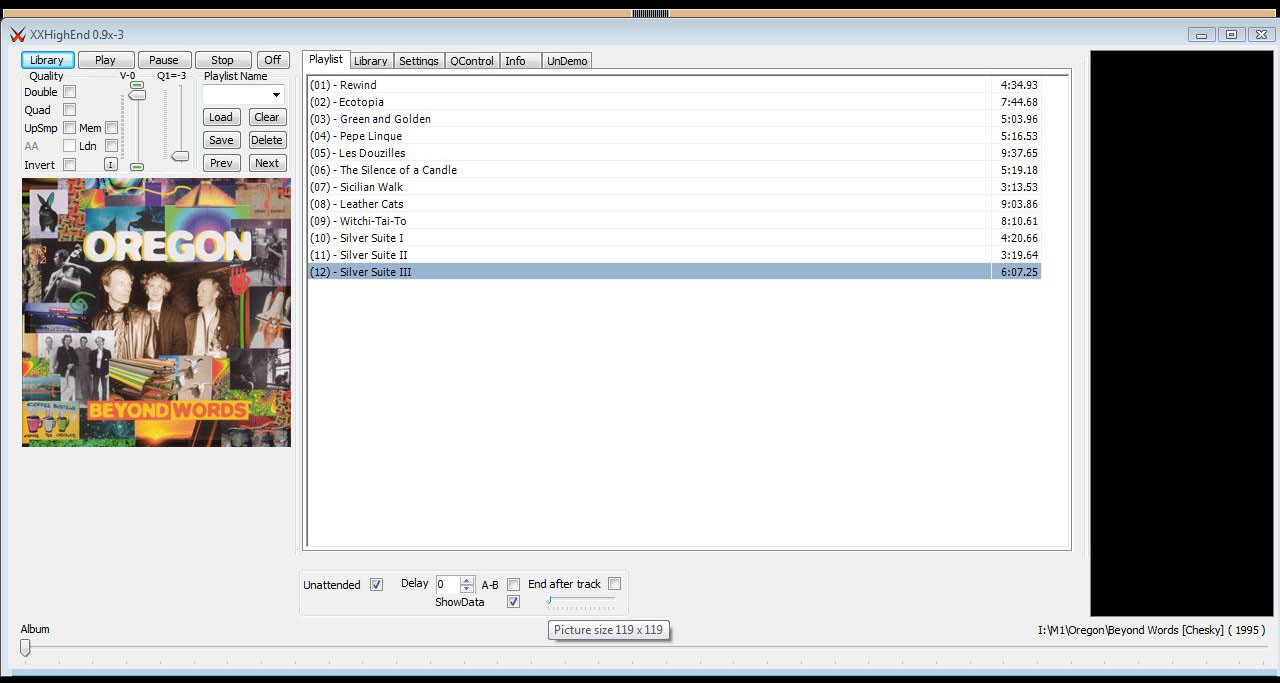Click the Delay number input field
Screen dimensions: 1280x683
click(447, 585)
